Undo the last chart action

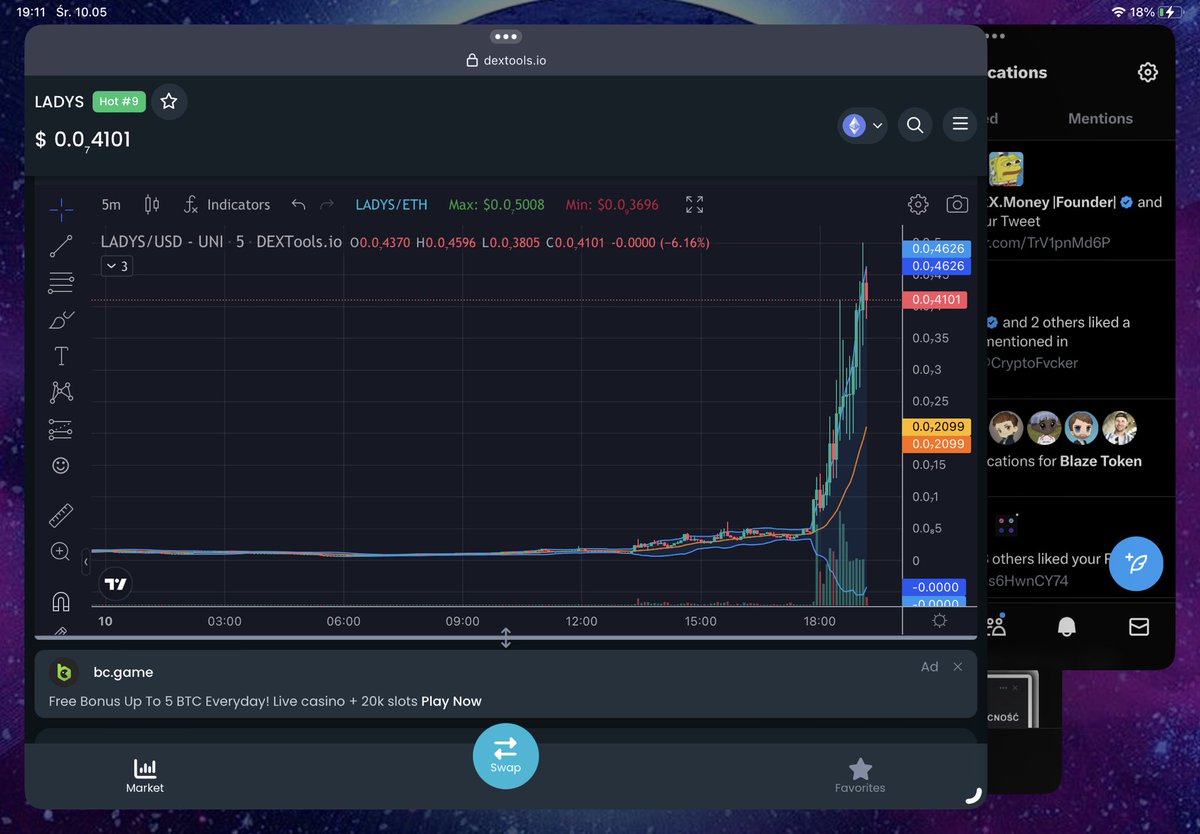298,204
